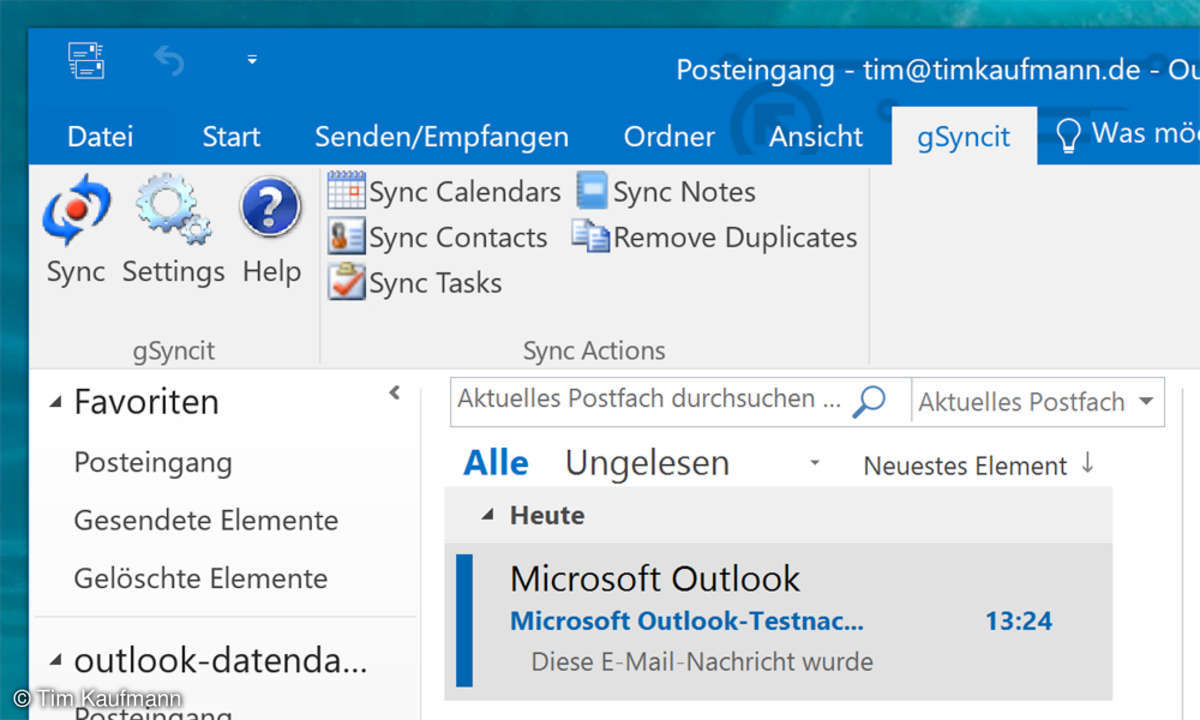Open the gSyncit Help question-mark icon
Image resolution: width=1200 pixels, height=720 pixels.
(x=270, y=208)
